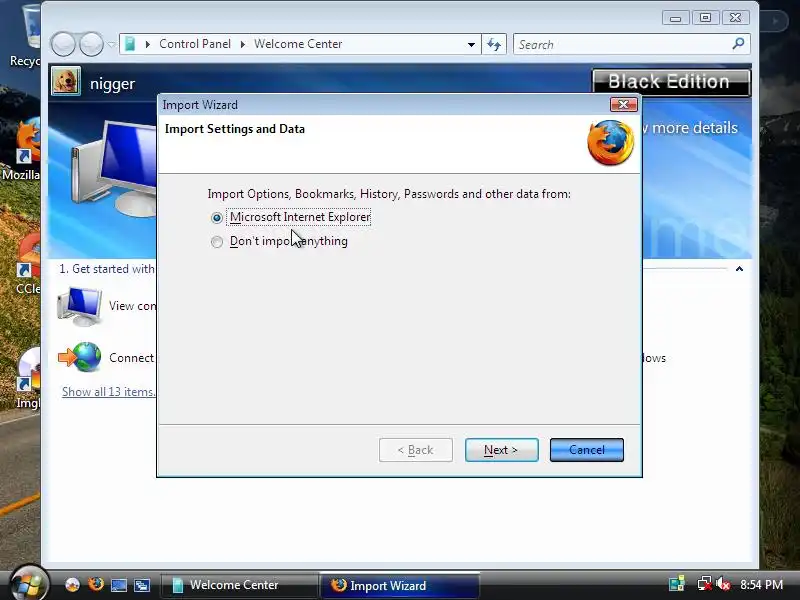Close the Import Wizard dialog
Viewport: 800px width, 600px height.
pyautogui.click(x=623, y=105)
